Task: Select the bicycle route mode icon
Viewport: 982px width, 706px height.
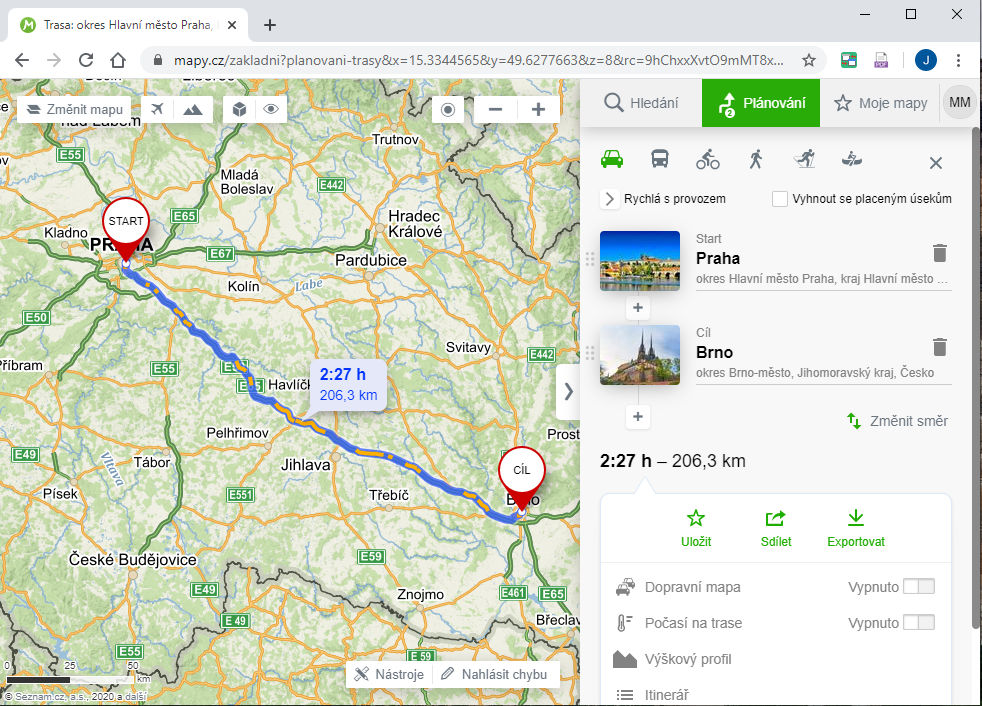Action: 708,159
